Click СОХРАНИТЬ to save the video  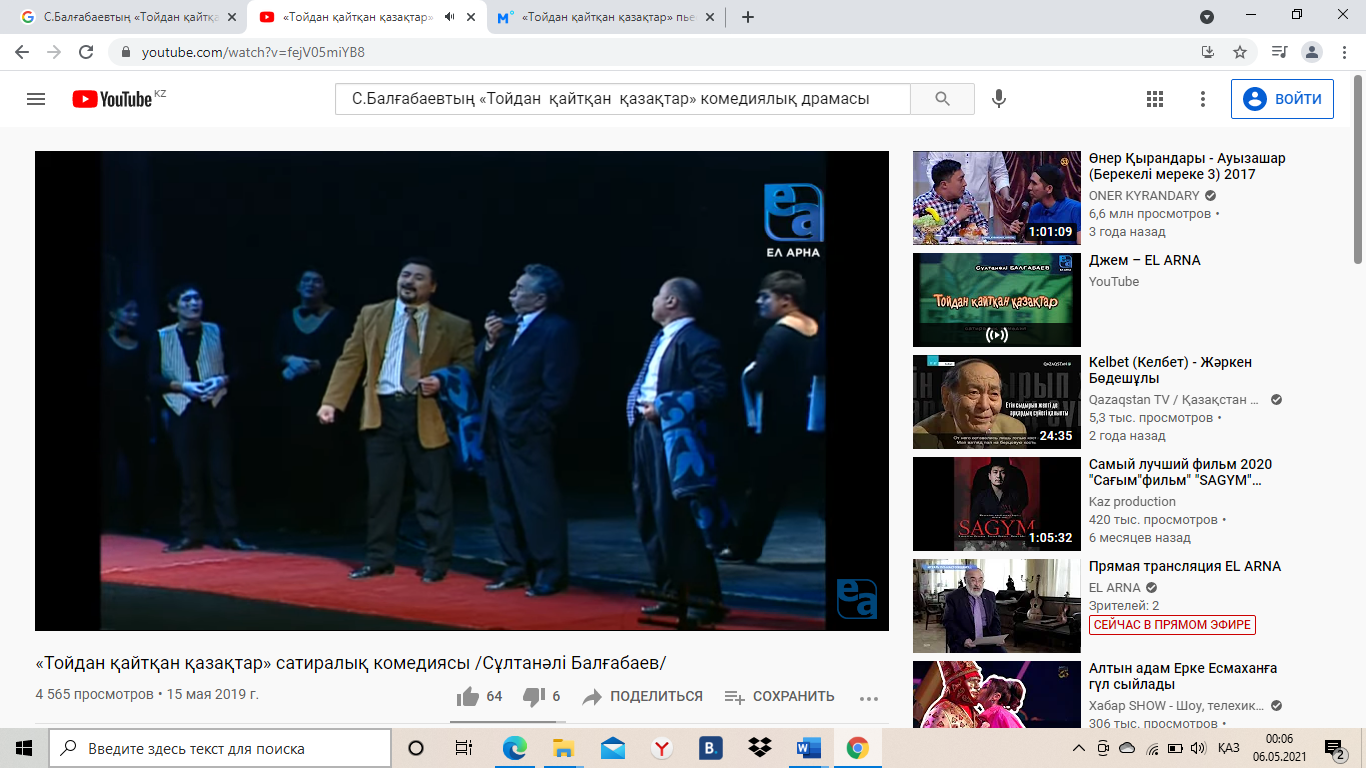[x=779, y=697]
